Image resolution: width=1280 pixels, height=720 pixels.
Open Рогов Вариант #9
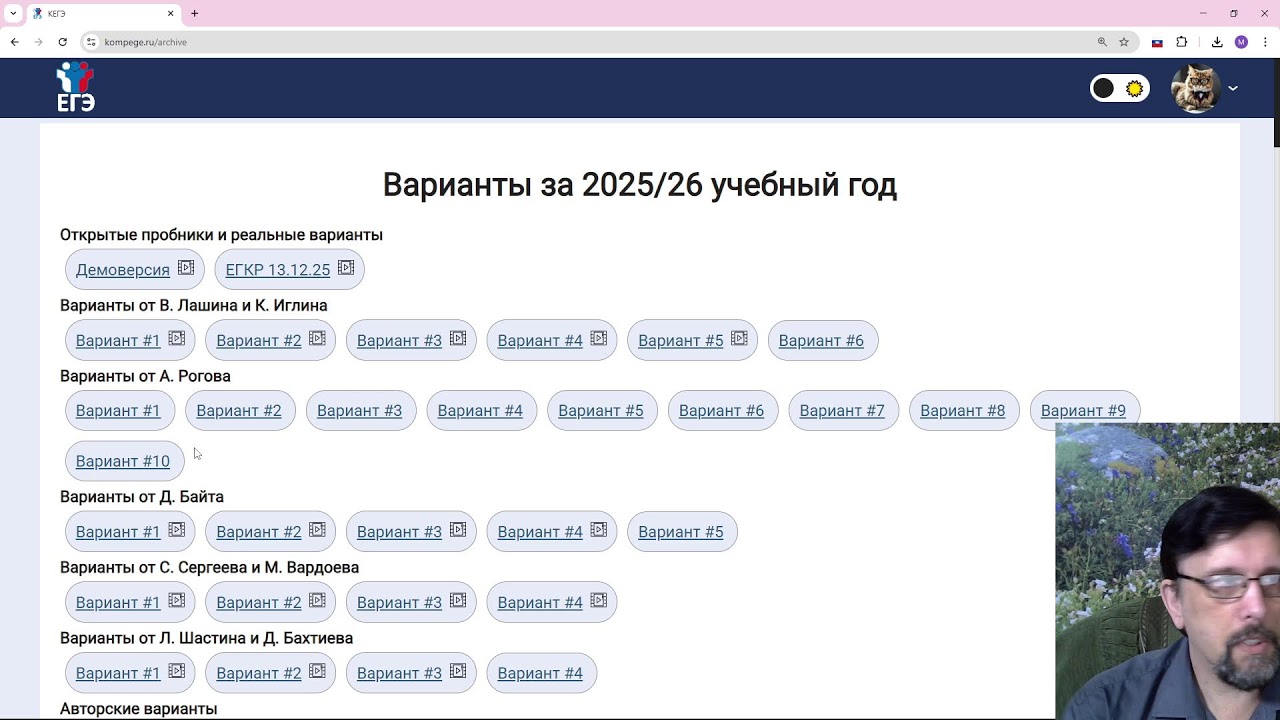click(1083, 411)
